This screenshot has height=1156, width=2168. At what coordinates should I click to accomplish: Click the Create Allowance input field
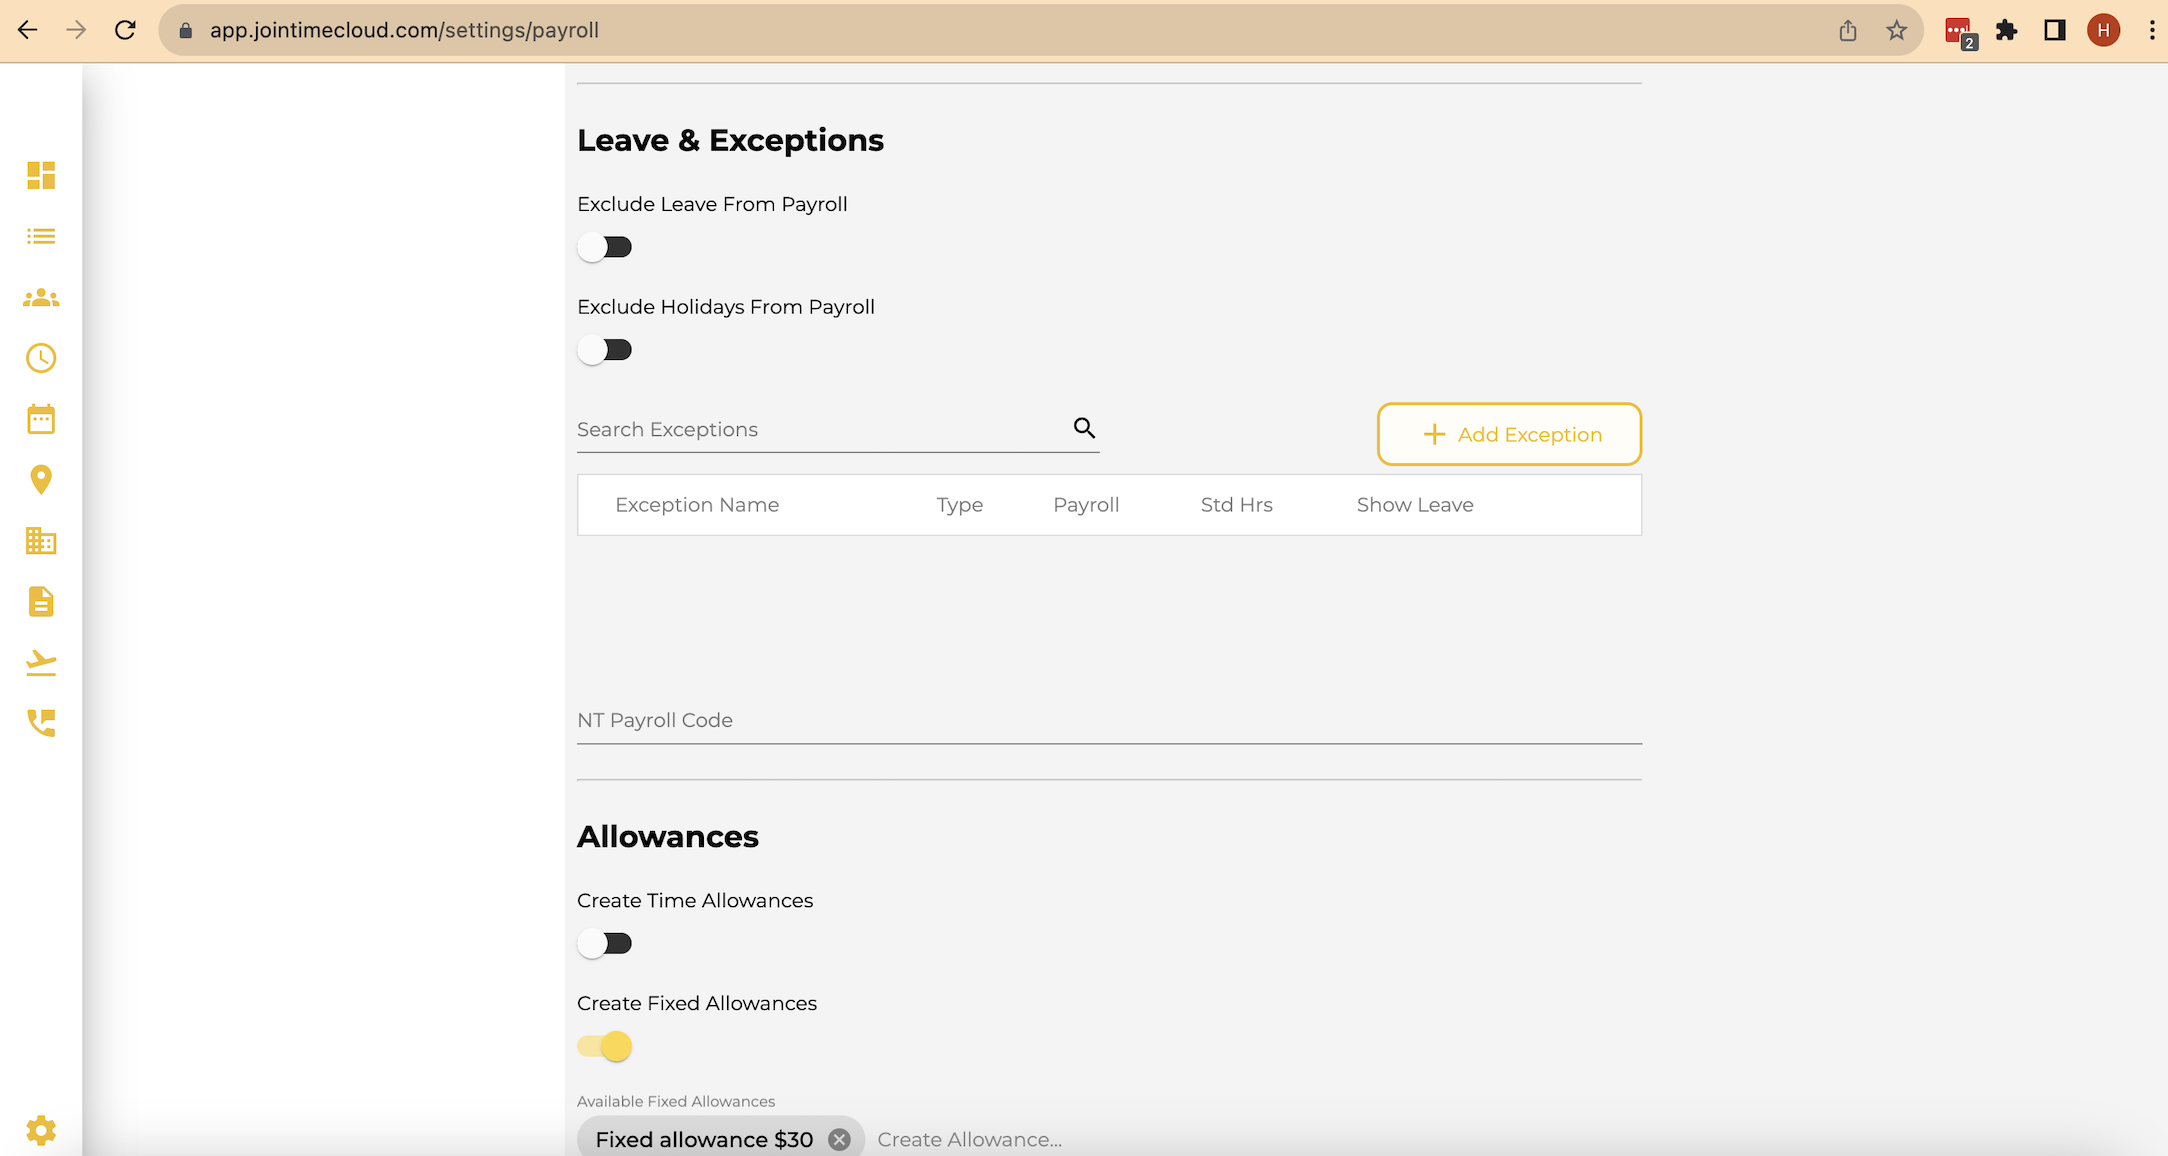[x=968, y=1139]
